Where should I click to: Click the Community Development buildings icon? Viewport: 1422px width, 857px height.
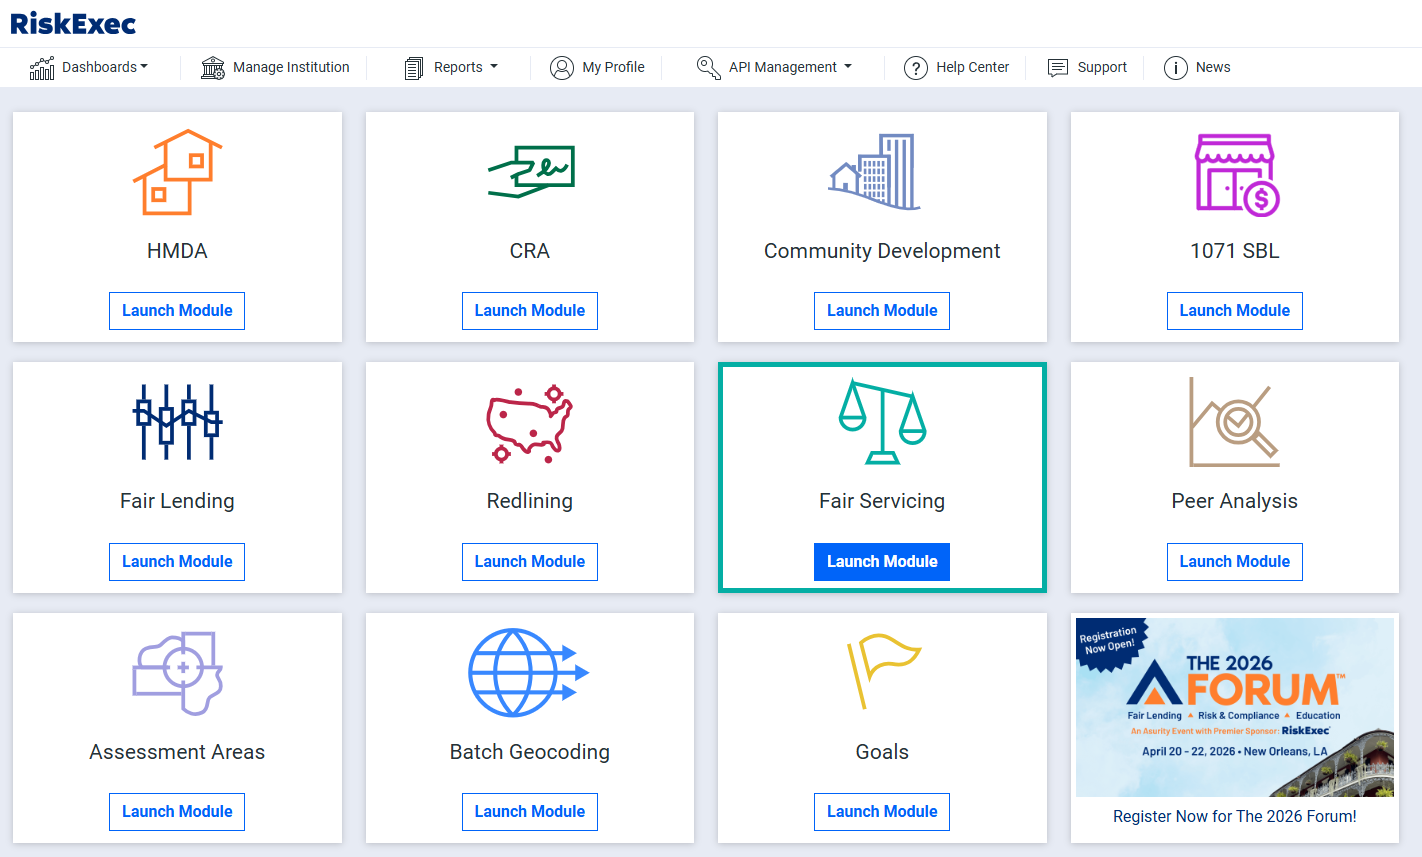point(876,172)
